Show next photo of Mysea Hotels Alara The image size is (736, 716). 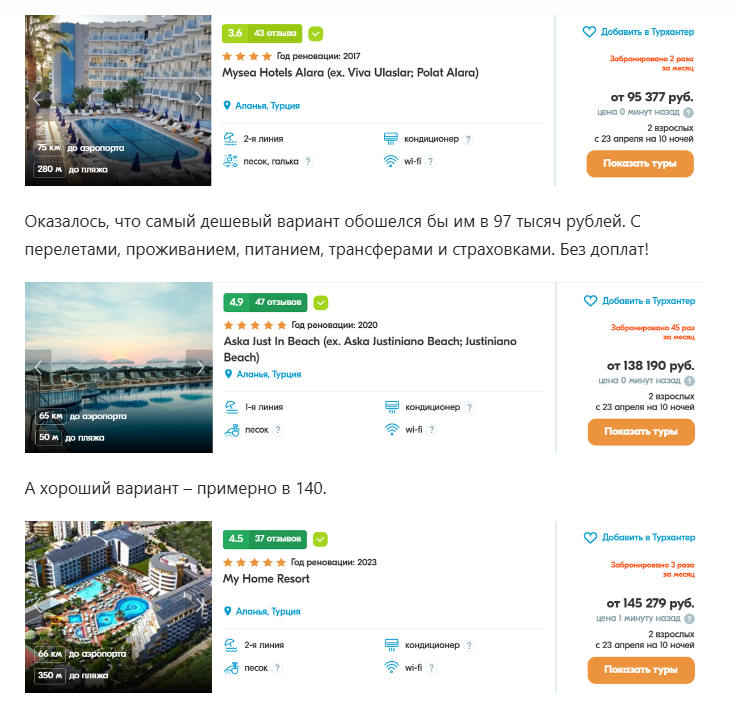(x=199, y=99)
